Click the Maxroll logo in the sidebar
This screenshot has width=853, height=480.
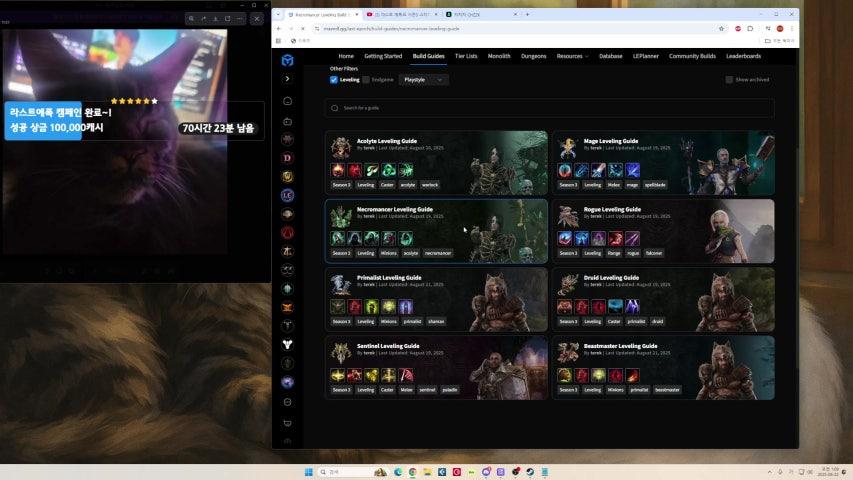tap(287, 60)
